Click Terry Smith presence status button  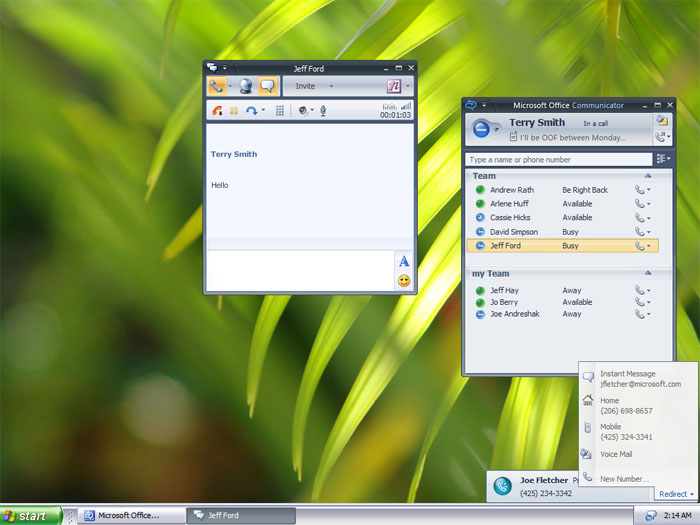point(482,129)
